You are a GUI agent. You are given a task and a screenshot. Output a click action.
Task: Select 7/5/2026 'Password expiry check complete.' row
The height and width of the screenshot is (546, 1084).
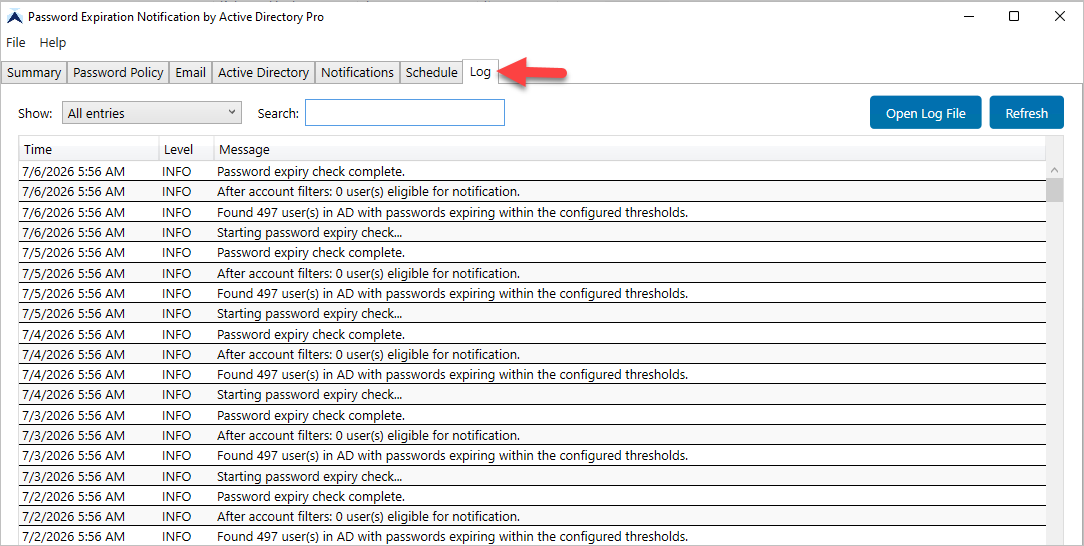[532, 253]
